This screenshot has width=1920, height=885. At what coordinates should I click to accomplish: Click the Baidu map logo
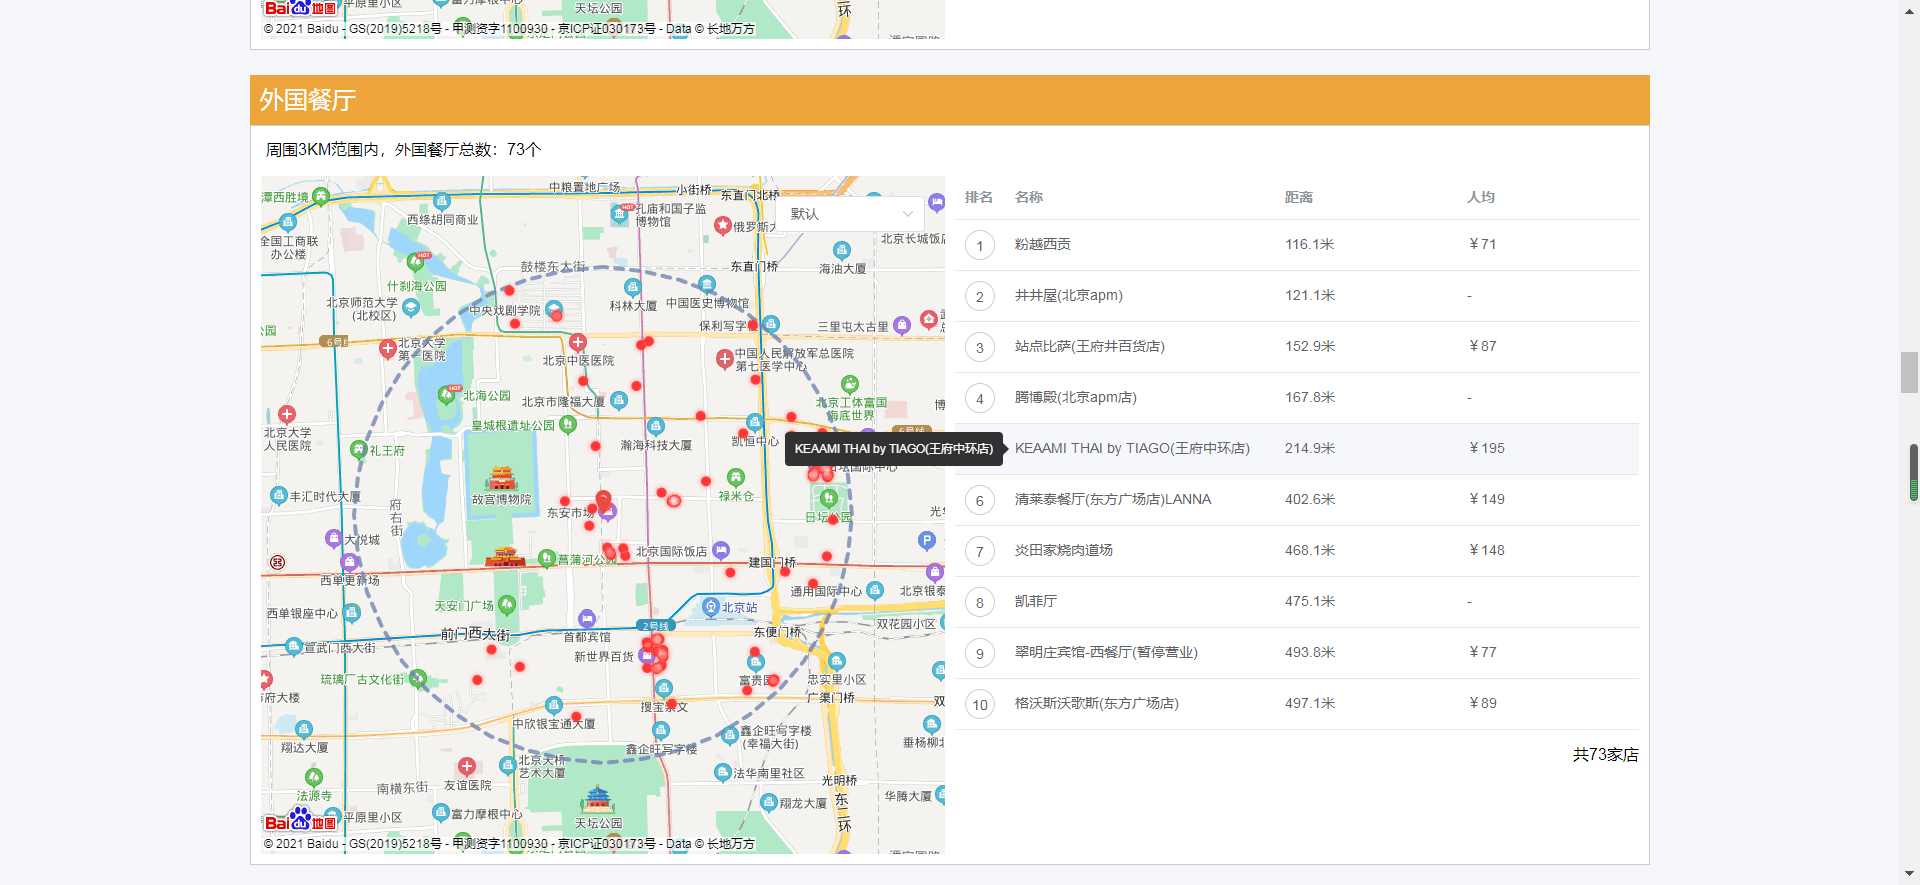click(x=300, y=822)
